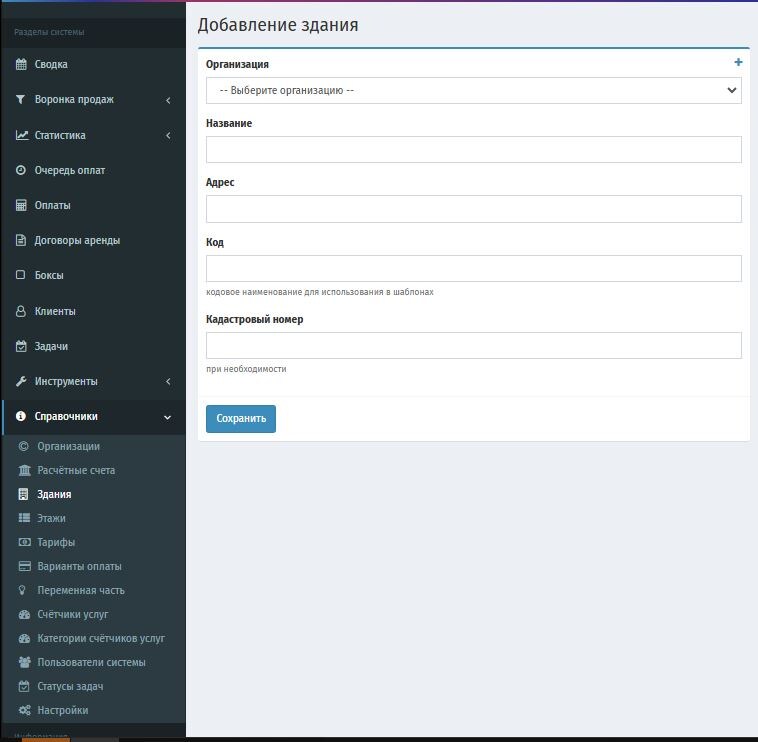Click the calculator icon beside Оплаты
The image size is (758, 742).
coord(21,205)
